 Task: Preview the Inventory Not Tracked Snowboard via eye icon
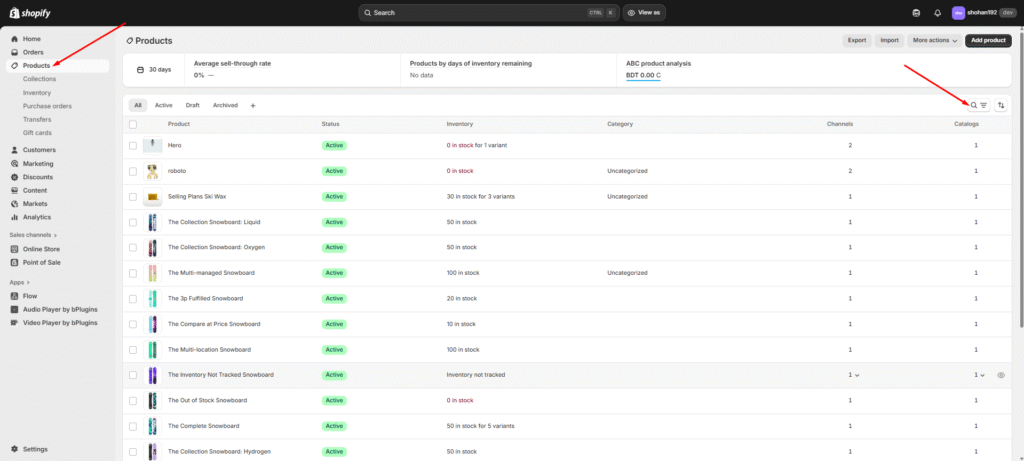pyautogui.click(x=1001, y=375)
